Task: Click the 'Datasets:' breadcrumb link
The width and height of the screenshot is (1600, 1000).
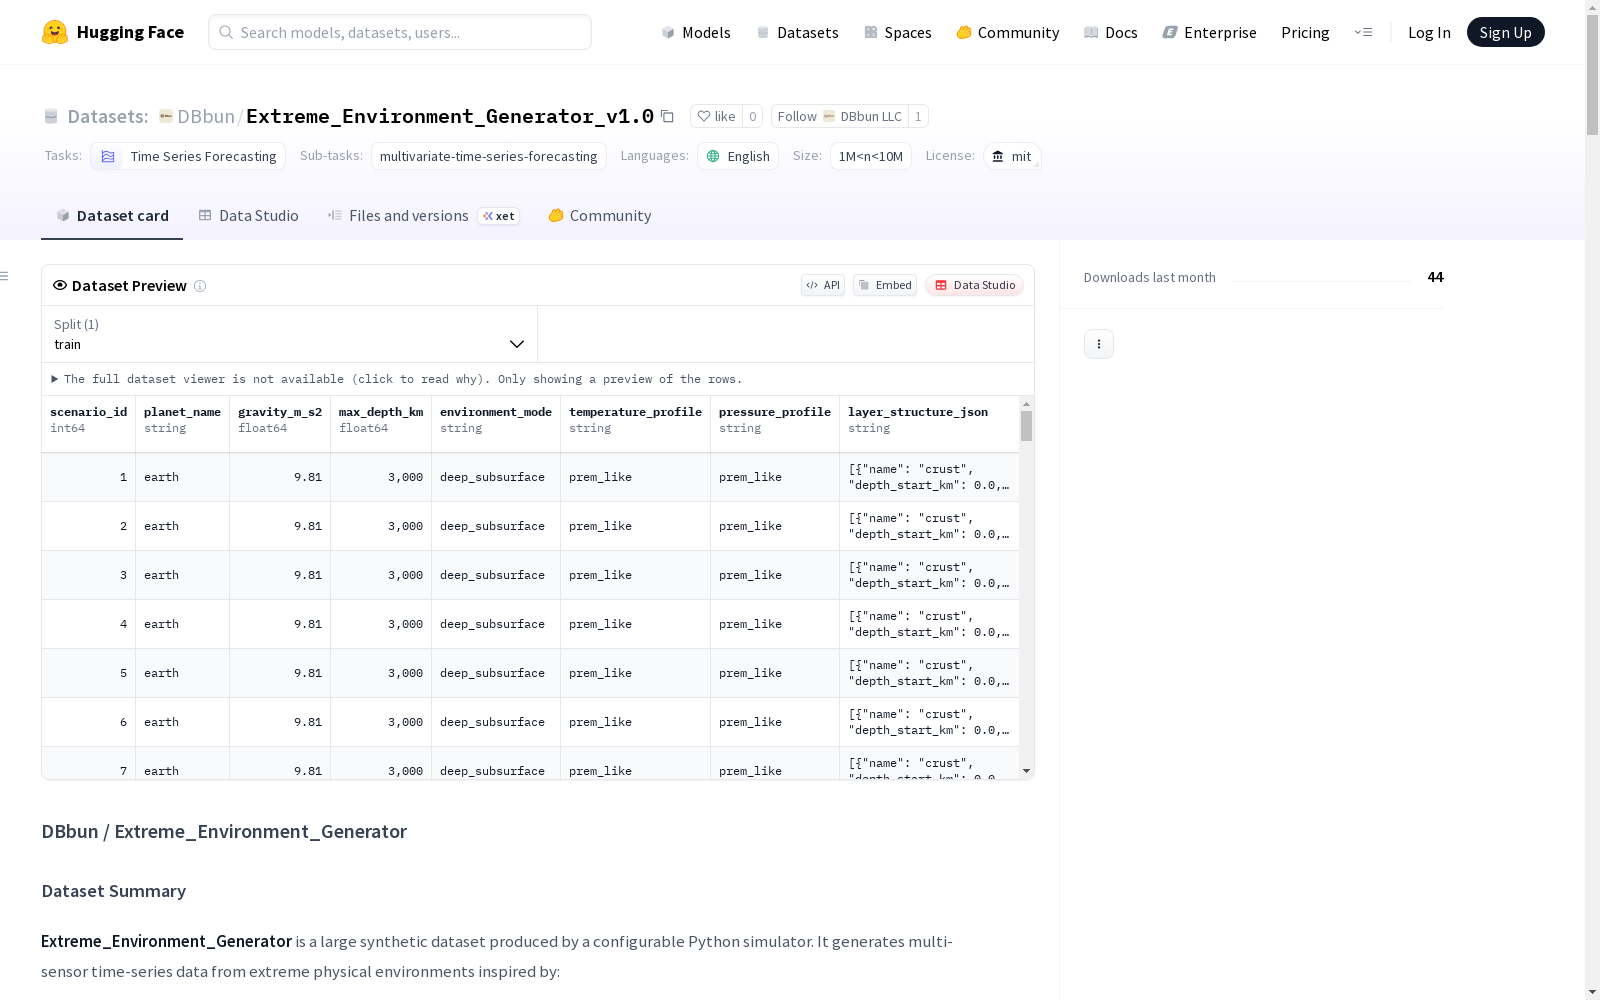Action: click(108, 116)
